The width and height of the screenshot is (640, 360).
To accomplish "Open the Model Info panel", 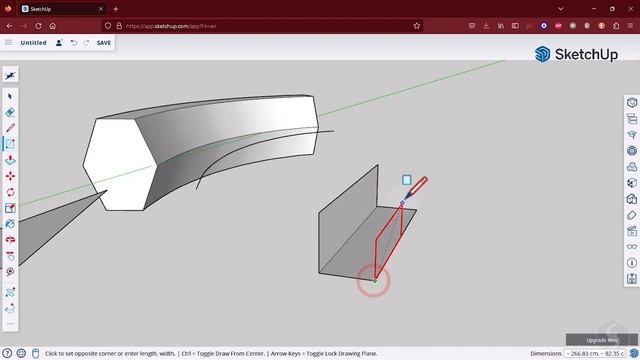I will (x=632, y=263).
